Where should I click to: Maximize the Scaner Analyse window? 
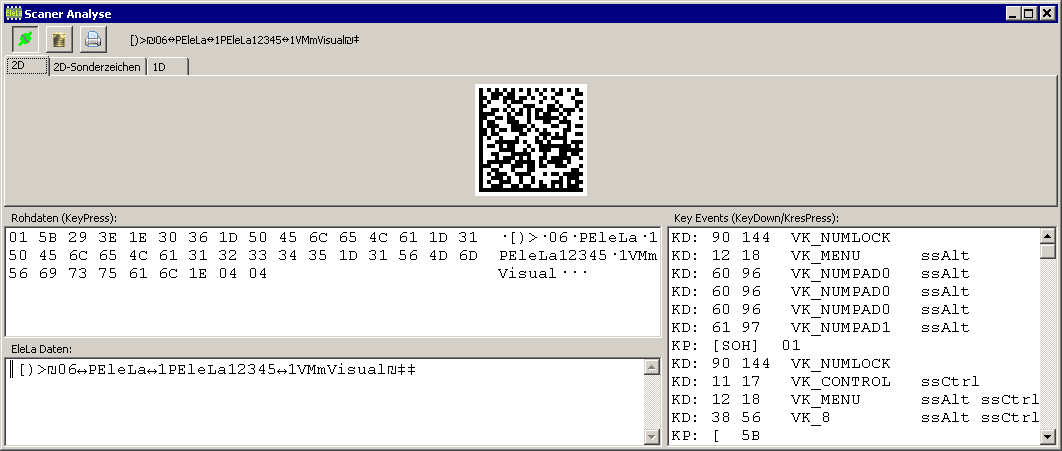1031,14
